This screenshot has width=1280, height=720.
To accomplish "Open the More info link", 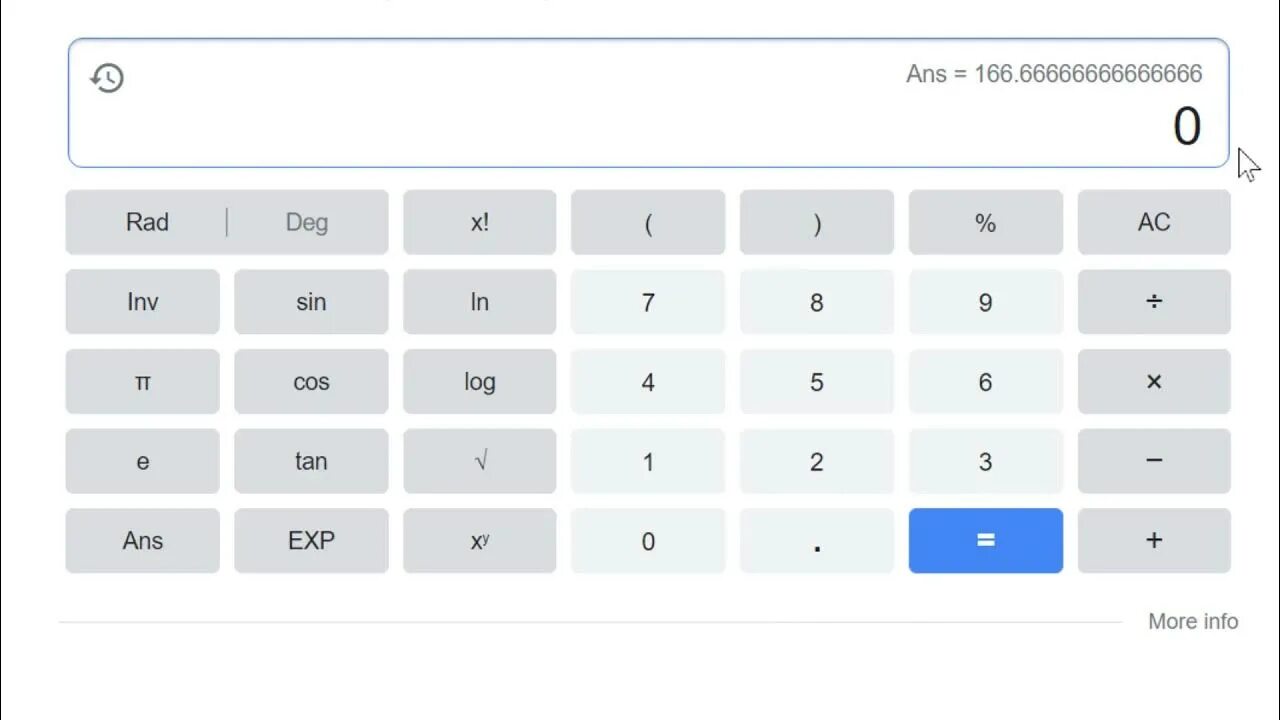I will [1192, 621].
